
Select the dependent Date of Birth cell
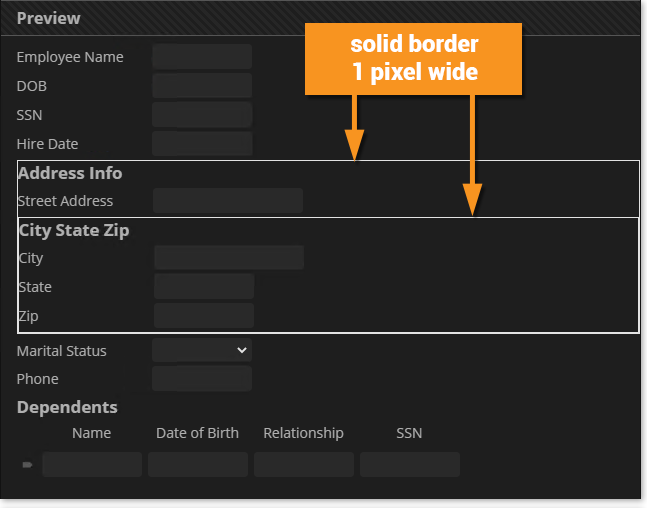pyautogui.click(x=198, y=465)
